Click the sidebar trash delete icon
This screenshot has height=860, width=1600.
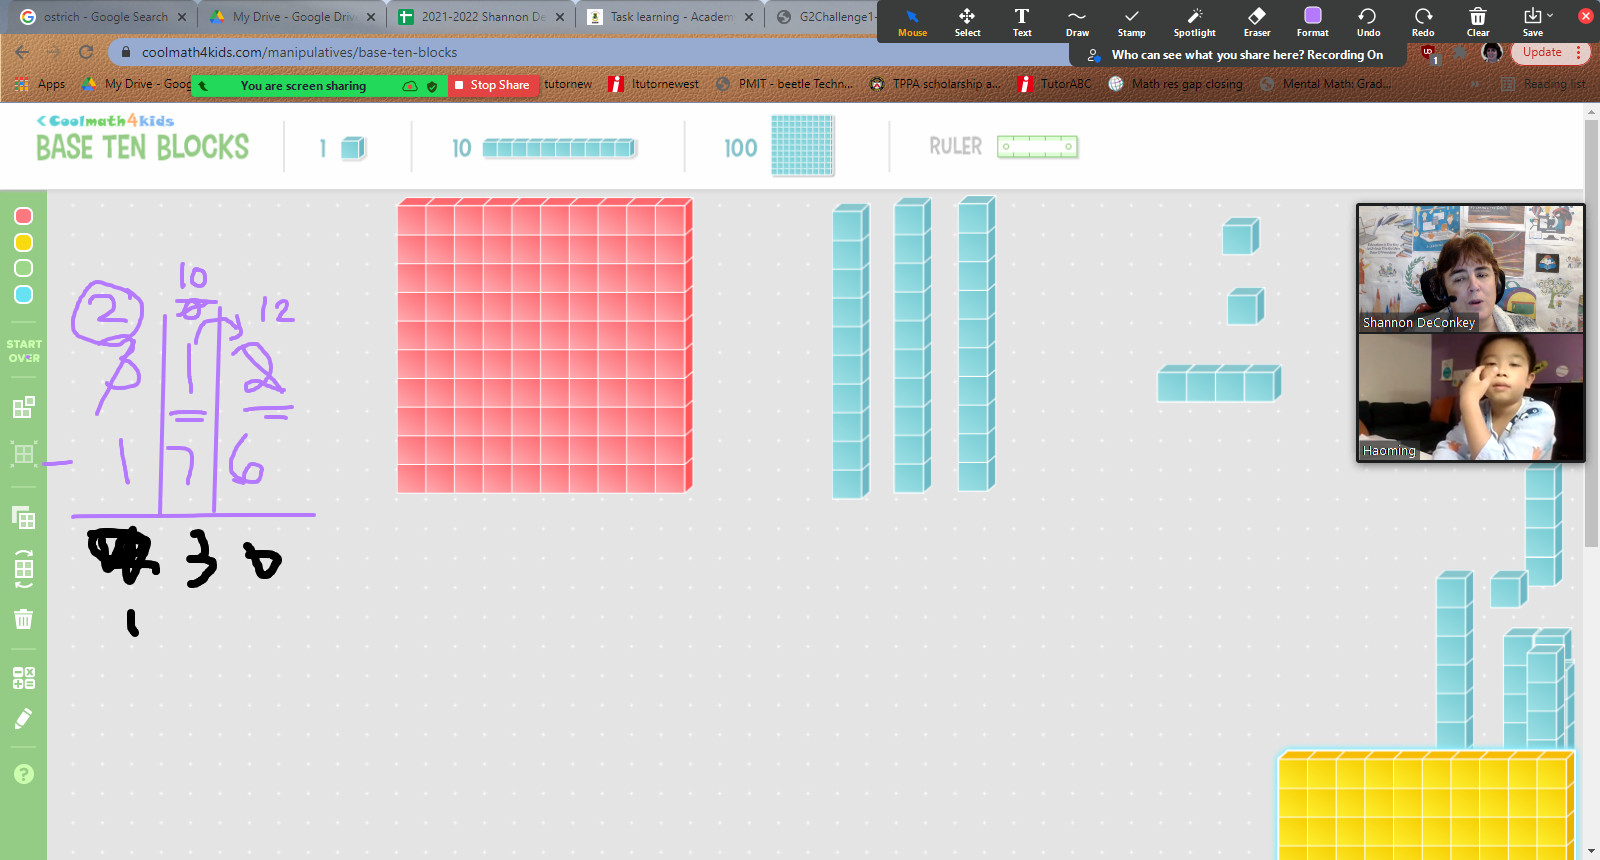pos(24,619)
